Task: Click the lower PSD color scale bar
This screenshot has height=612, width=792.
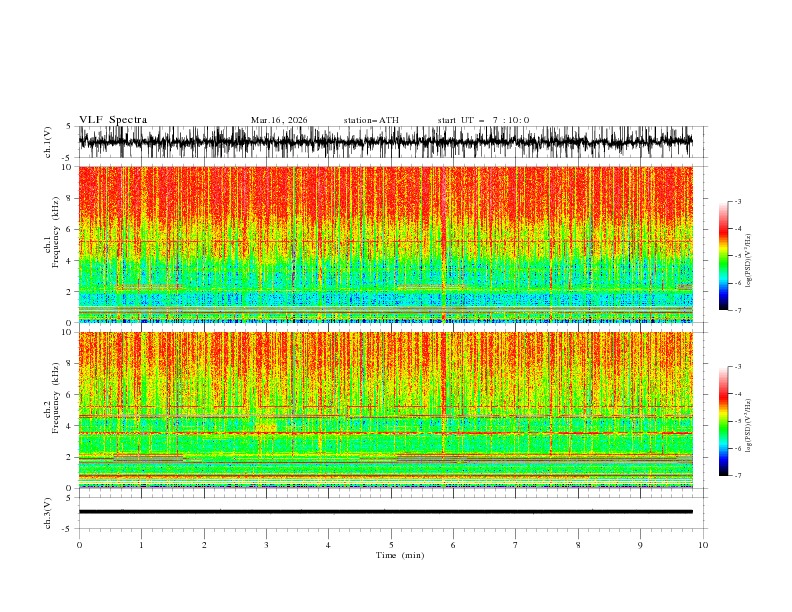Action: point(723,421)
